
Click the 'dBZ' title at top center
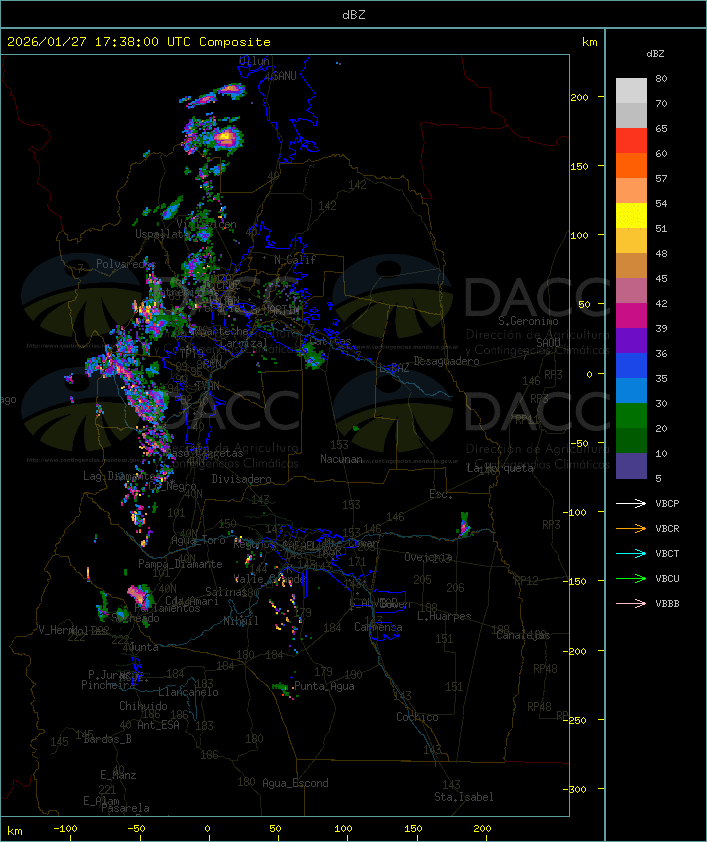tap(354, 15)
